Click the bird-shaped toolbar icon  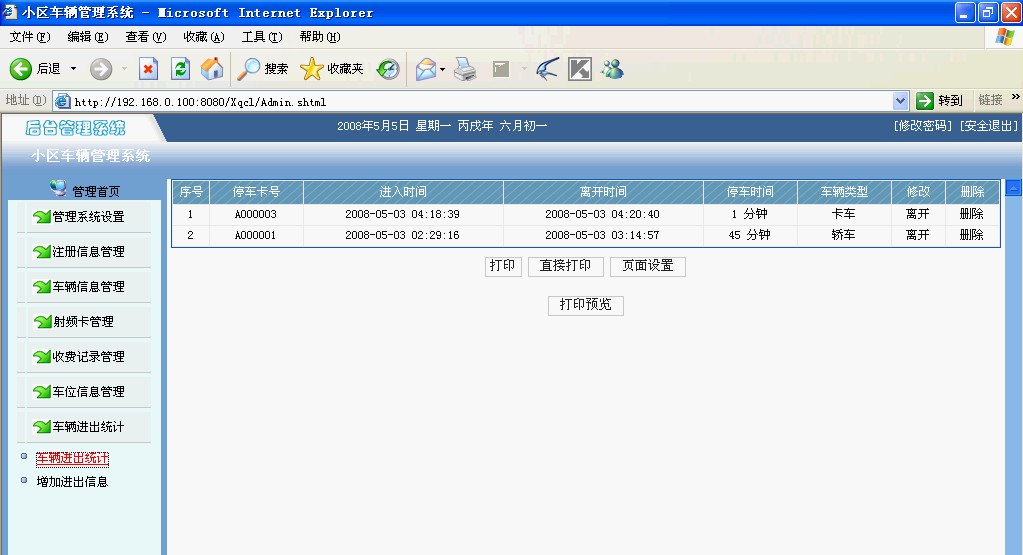coord(547,68)
